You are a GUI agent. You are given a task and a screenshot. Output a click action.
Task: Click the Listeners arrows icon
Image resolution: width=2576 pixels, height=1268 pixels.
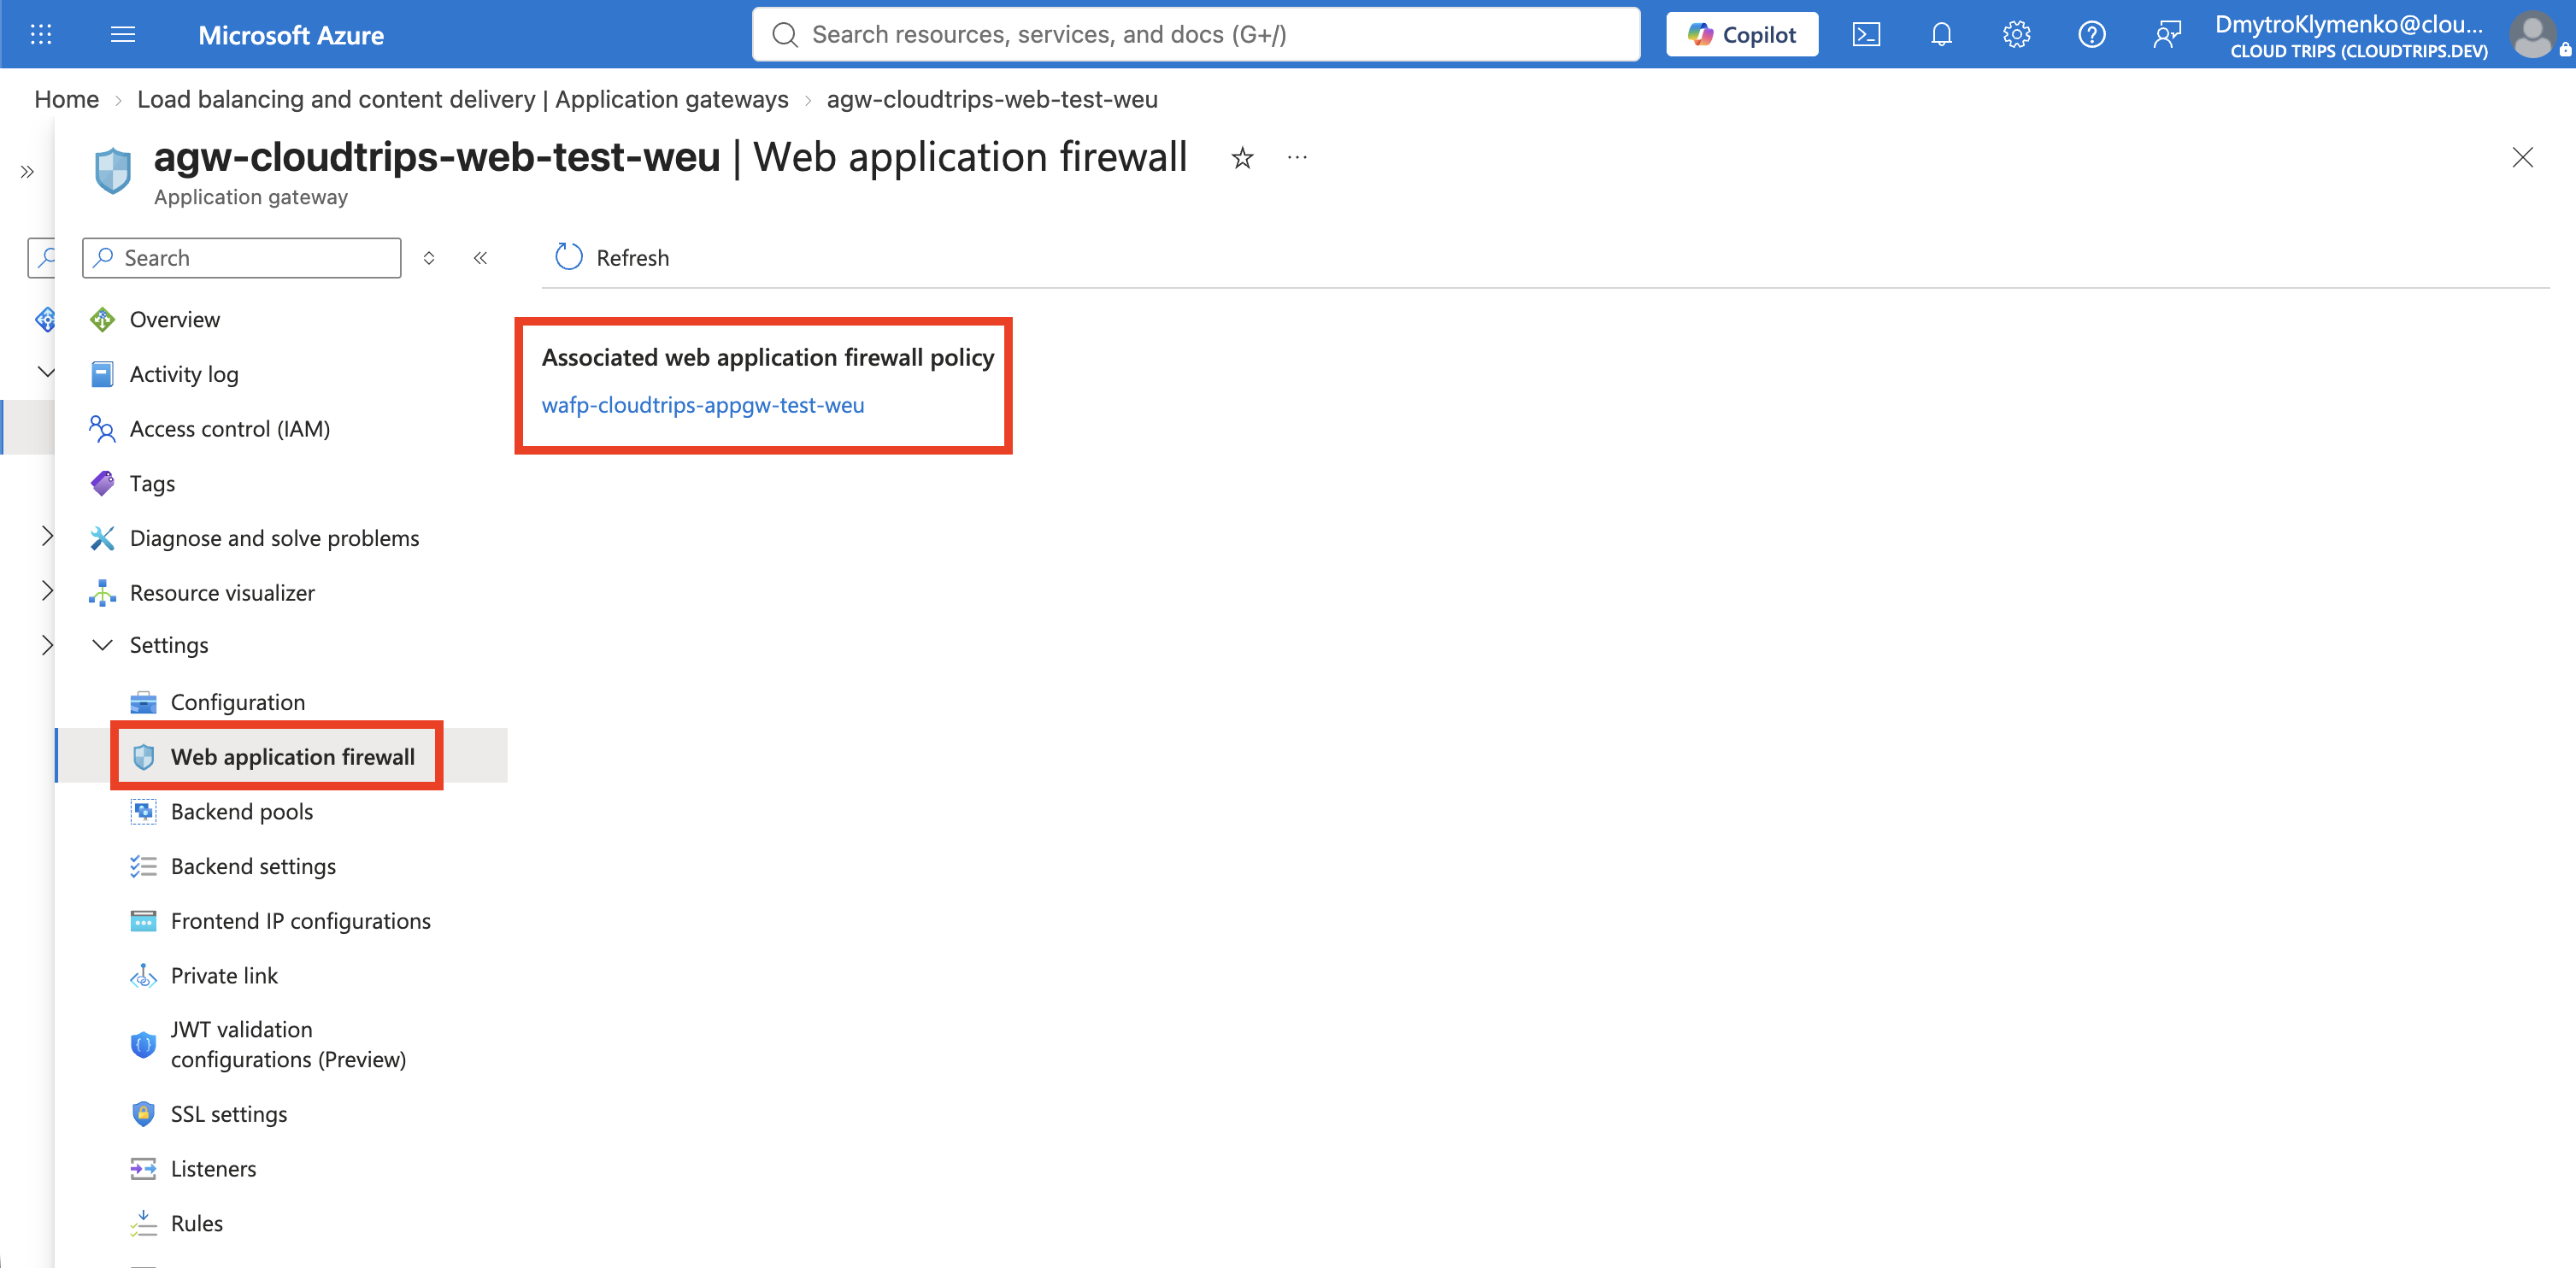click(x=143, y=1168)
